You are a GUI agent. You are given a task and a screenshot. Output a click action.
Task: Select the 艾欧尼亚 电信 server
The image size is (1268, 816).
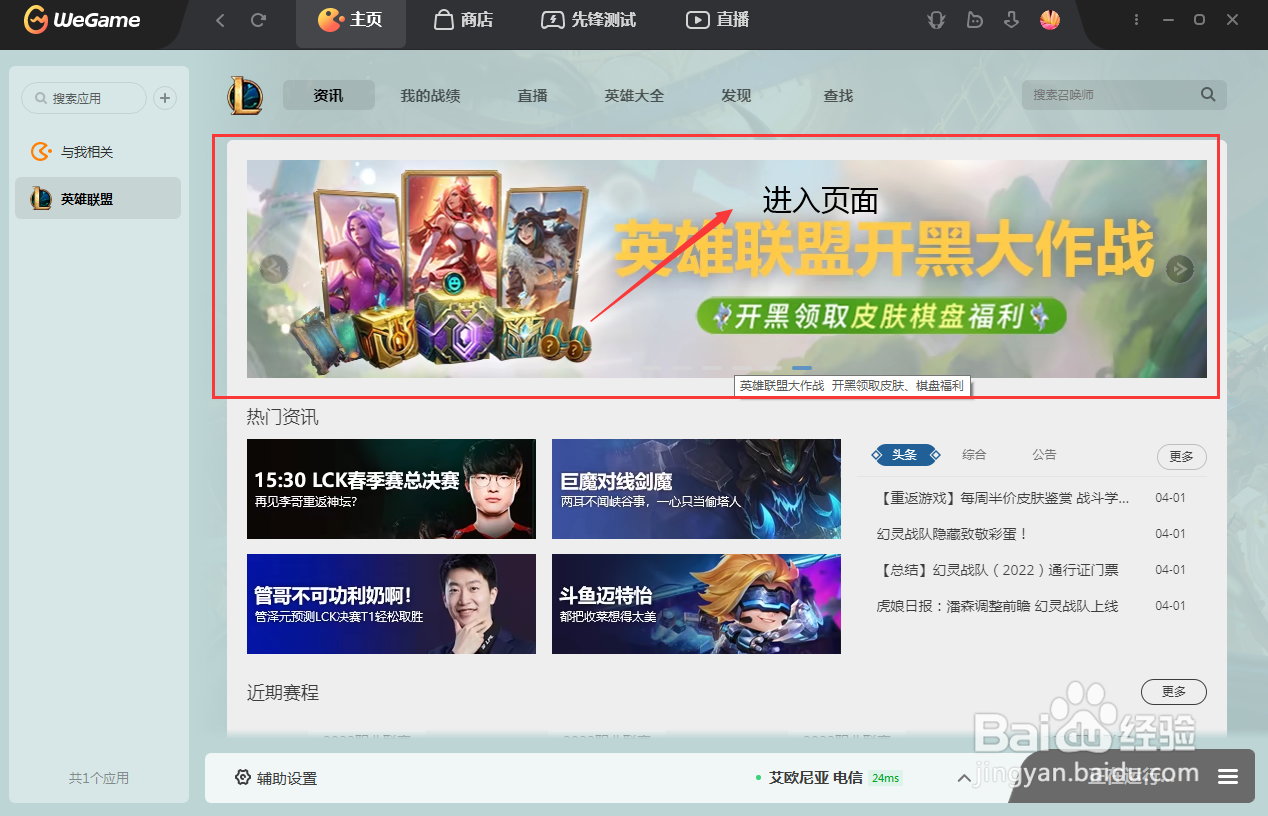point(816,777)
